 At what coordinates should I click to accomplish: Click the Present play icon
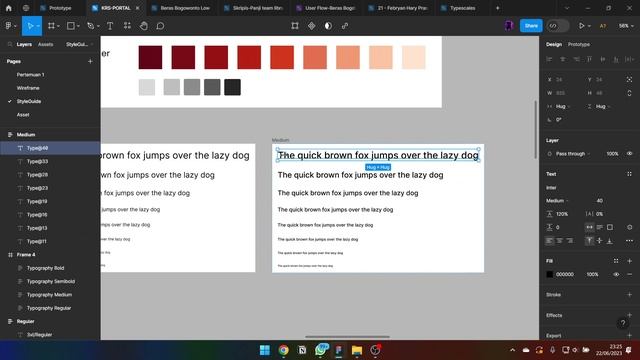click(x=581, y=26)
